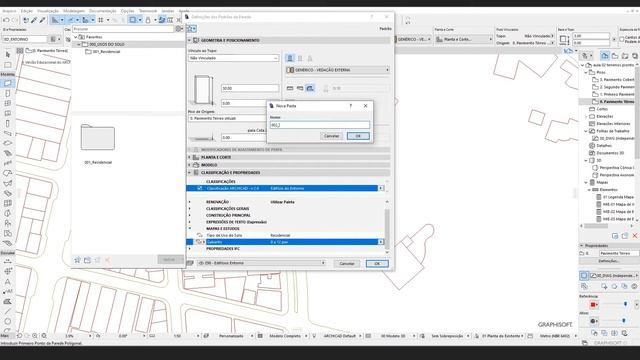Open the Opções menu
Viewport: 640px width, 360px height.
127,11
